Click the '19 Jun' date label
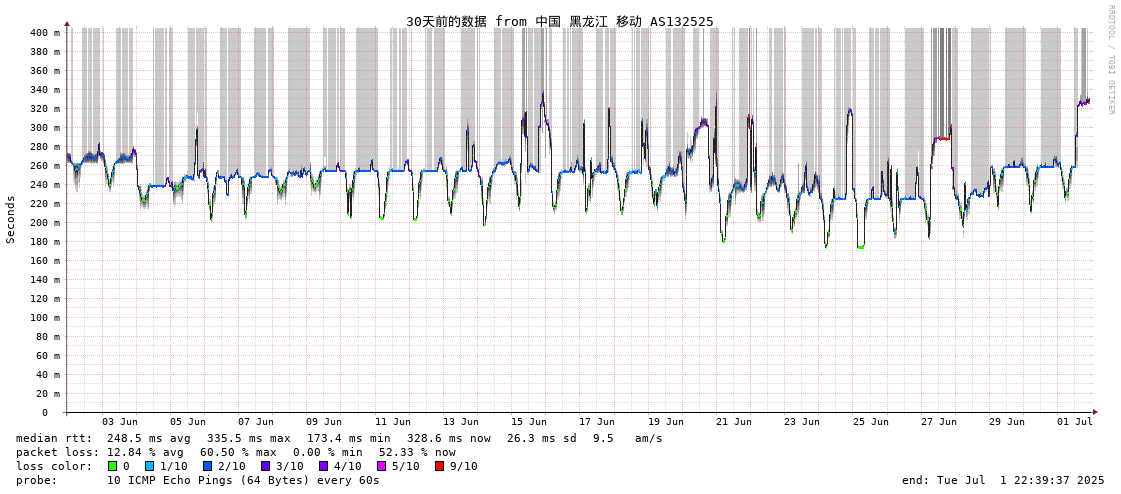This screenshot has width=1121, height=494. click(666, 422)
